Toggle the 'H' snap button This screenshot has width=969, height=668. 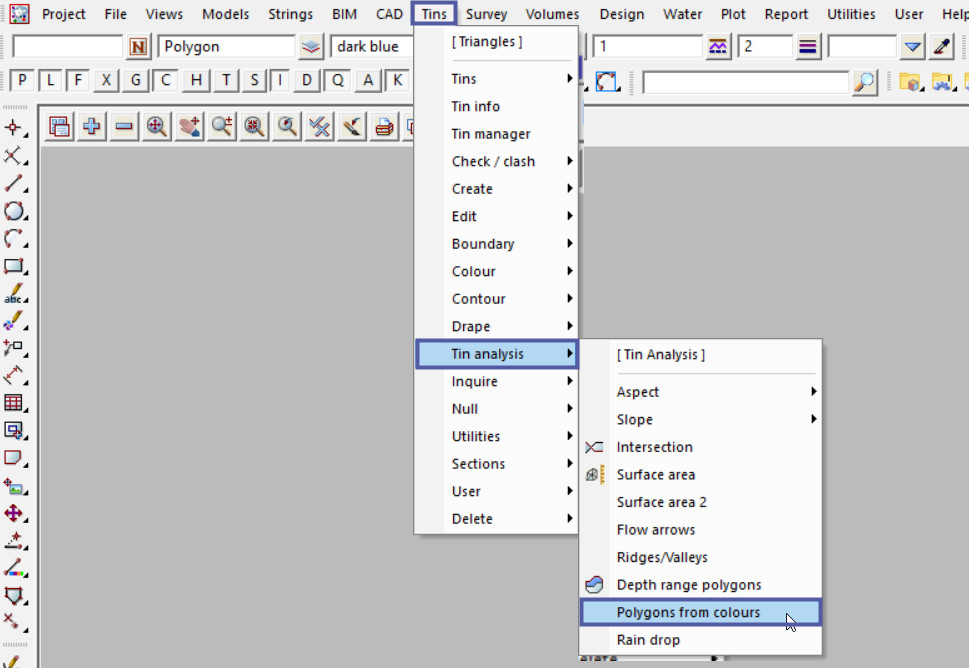coord(197,81)
